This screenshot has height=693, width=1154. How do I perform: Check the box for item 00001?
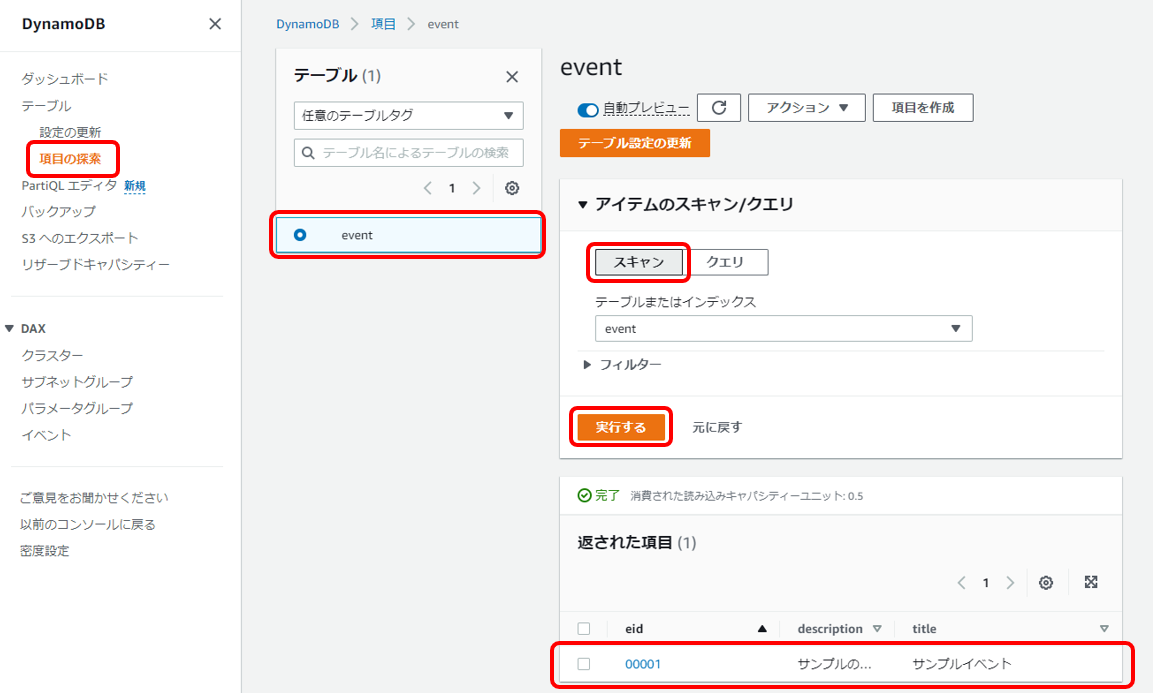pyautogui.click(x=584, y=664)
